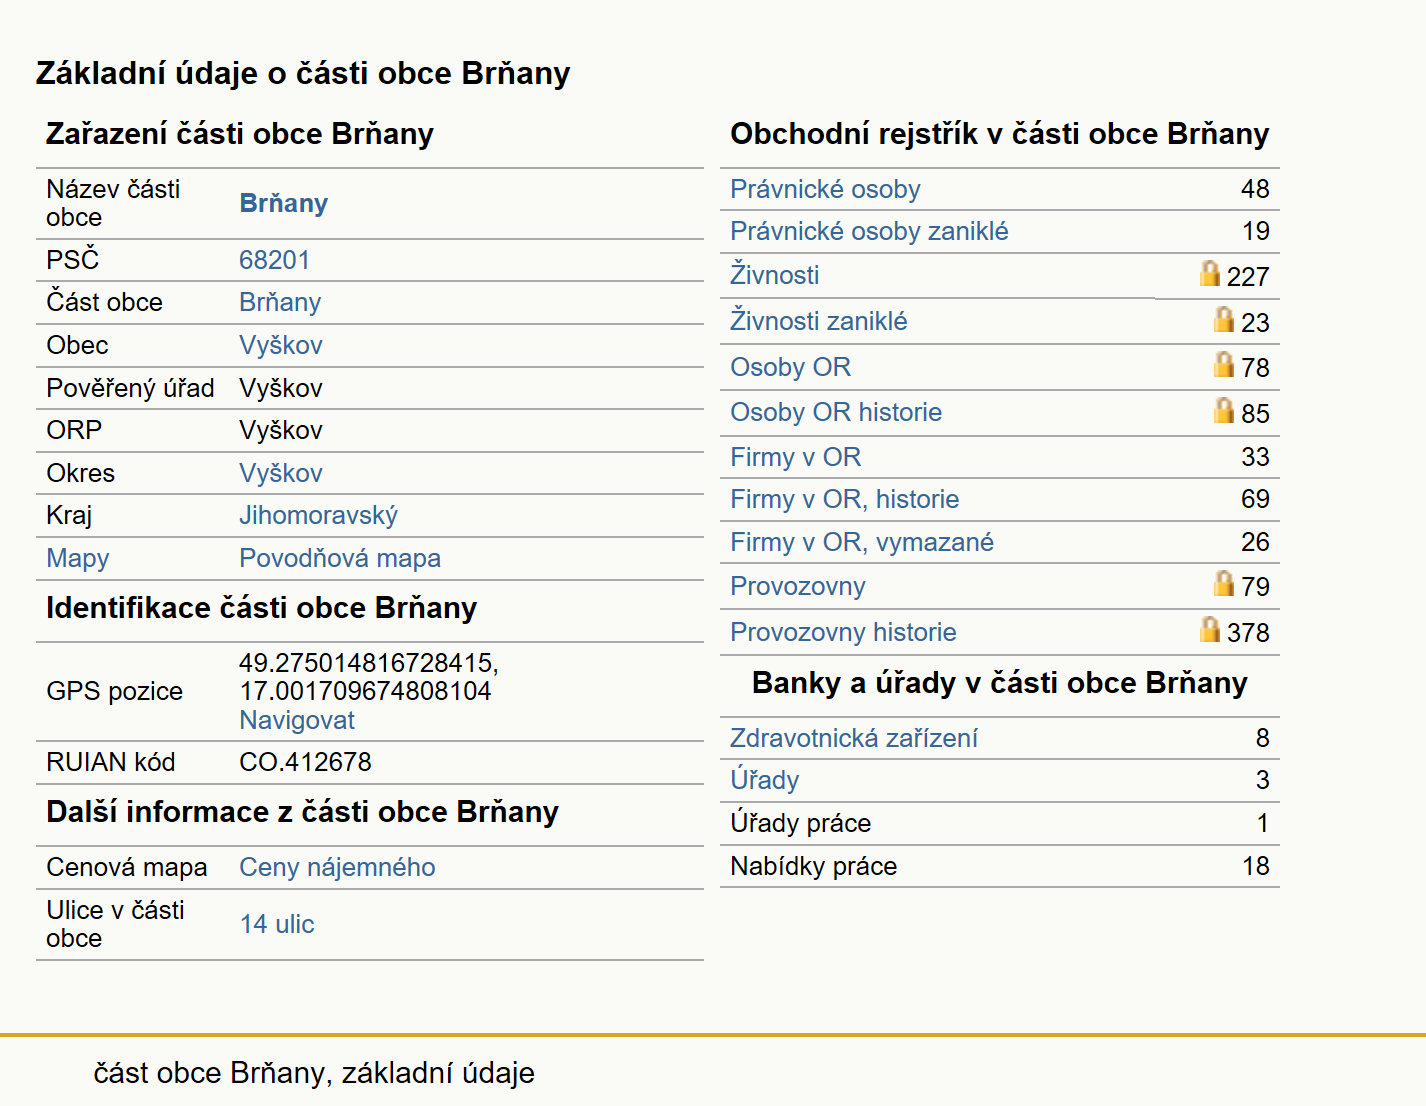Viewport: 1426px width, 1106px height.
Task: Open postal code 68201 link
Action: tap(275, 260)
